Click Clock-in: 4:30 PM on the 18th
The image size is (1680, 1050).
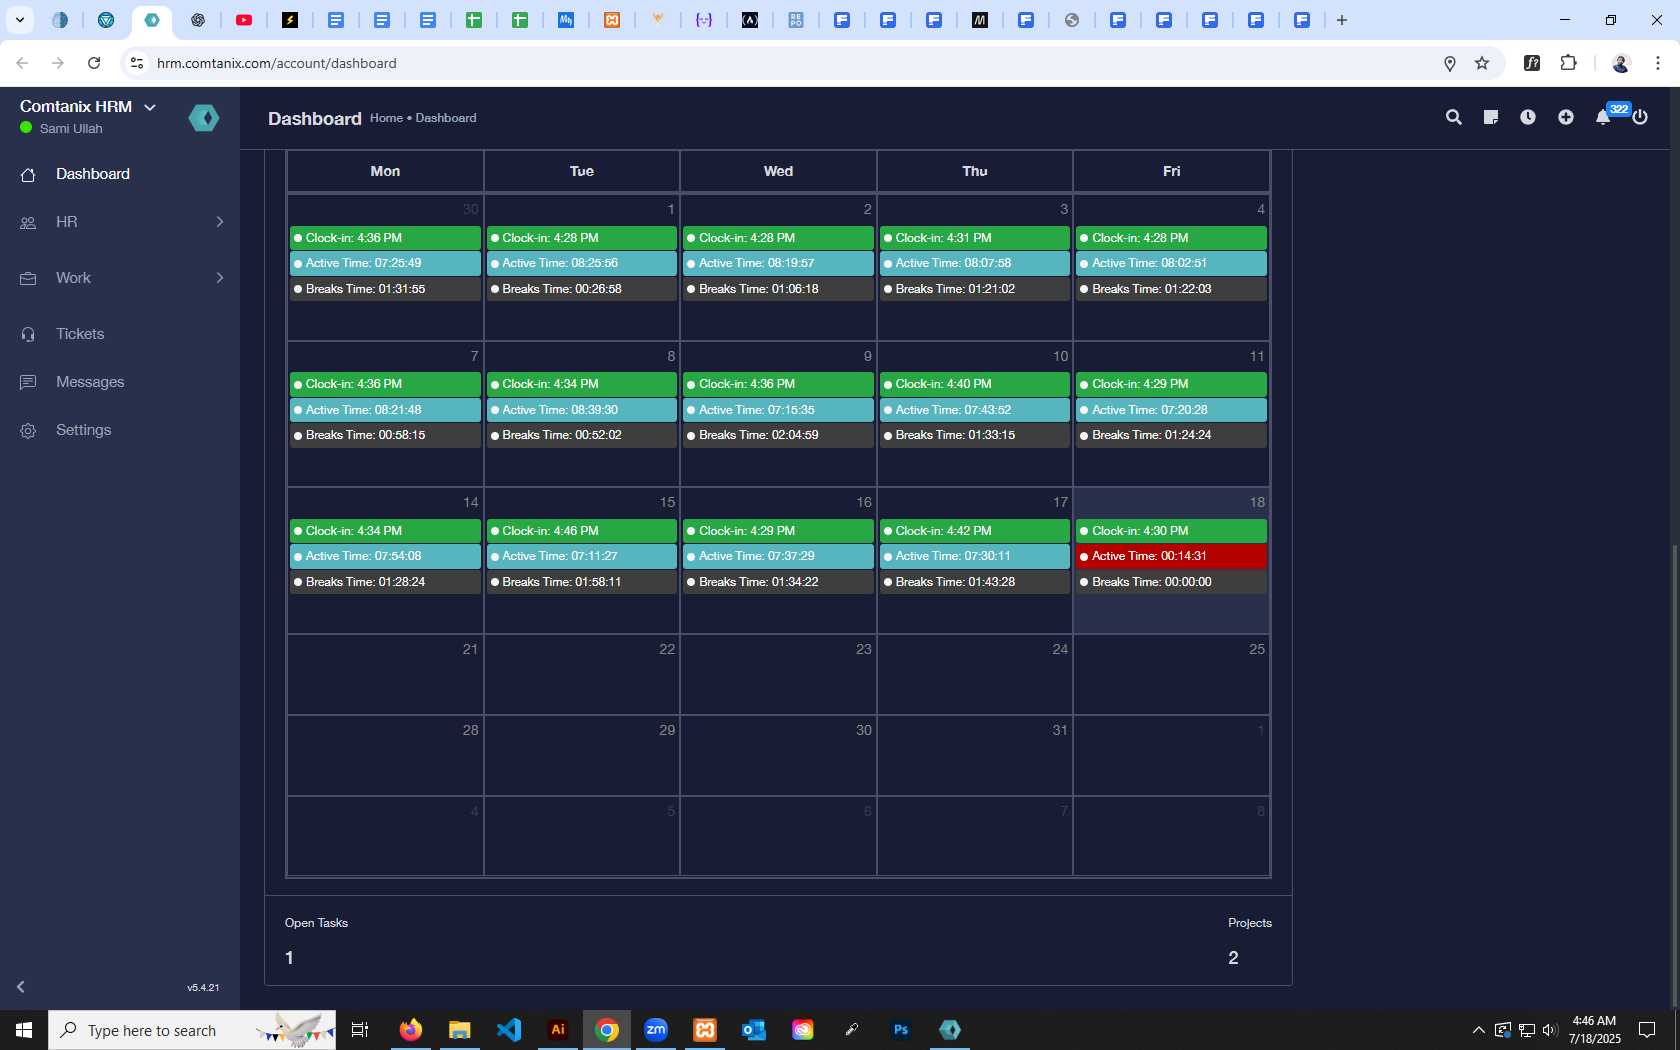click(x=1171, y=531)
